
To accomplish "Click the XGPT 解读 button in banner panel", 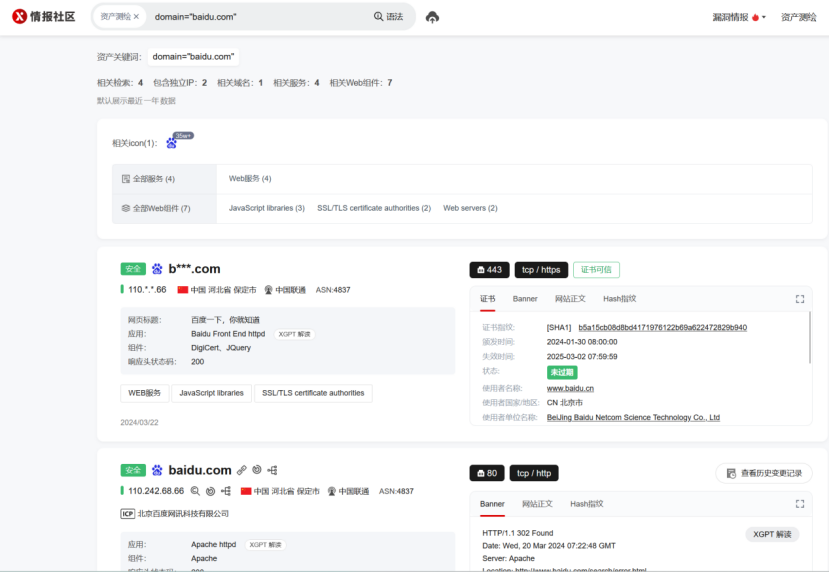I will 772,534.
